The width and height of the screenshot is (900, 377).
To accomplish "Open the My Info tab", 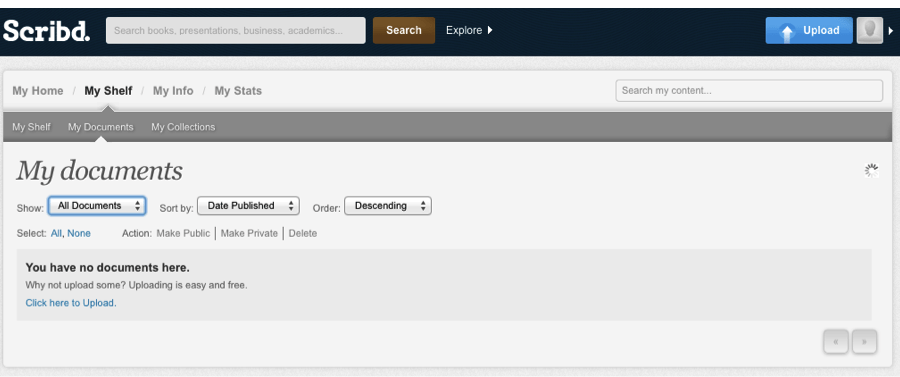I will [x=173, y=91].
